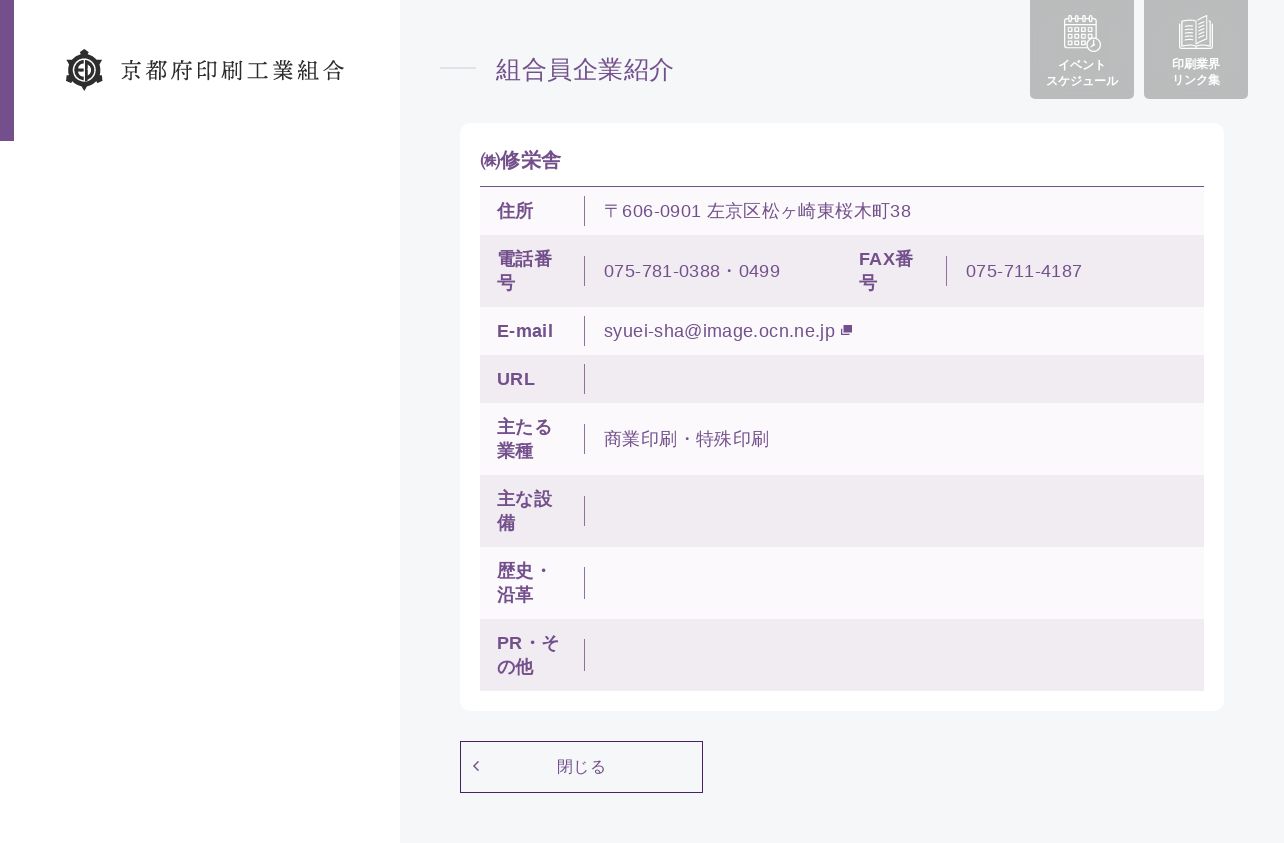Open the 印刷業界リンク集 label

point(1196,72)
